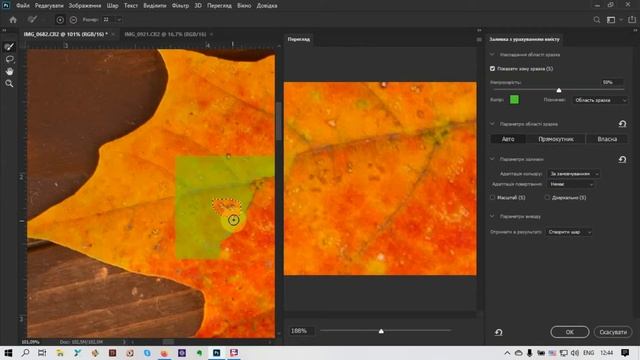The image size is (640, 360).
Task: Click the Photoshop logo in the title bar
Action: point(6,5)
